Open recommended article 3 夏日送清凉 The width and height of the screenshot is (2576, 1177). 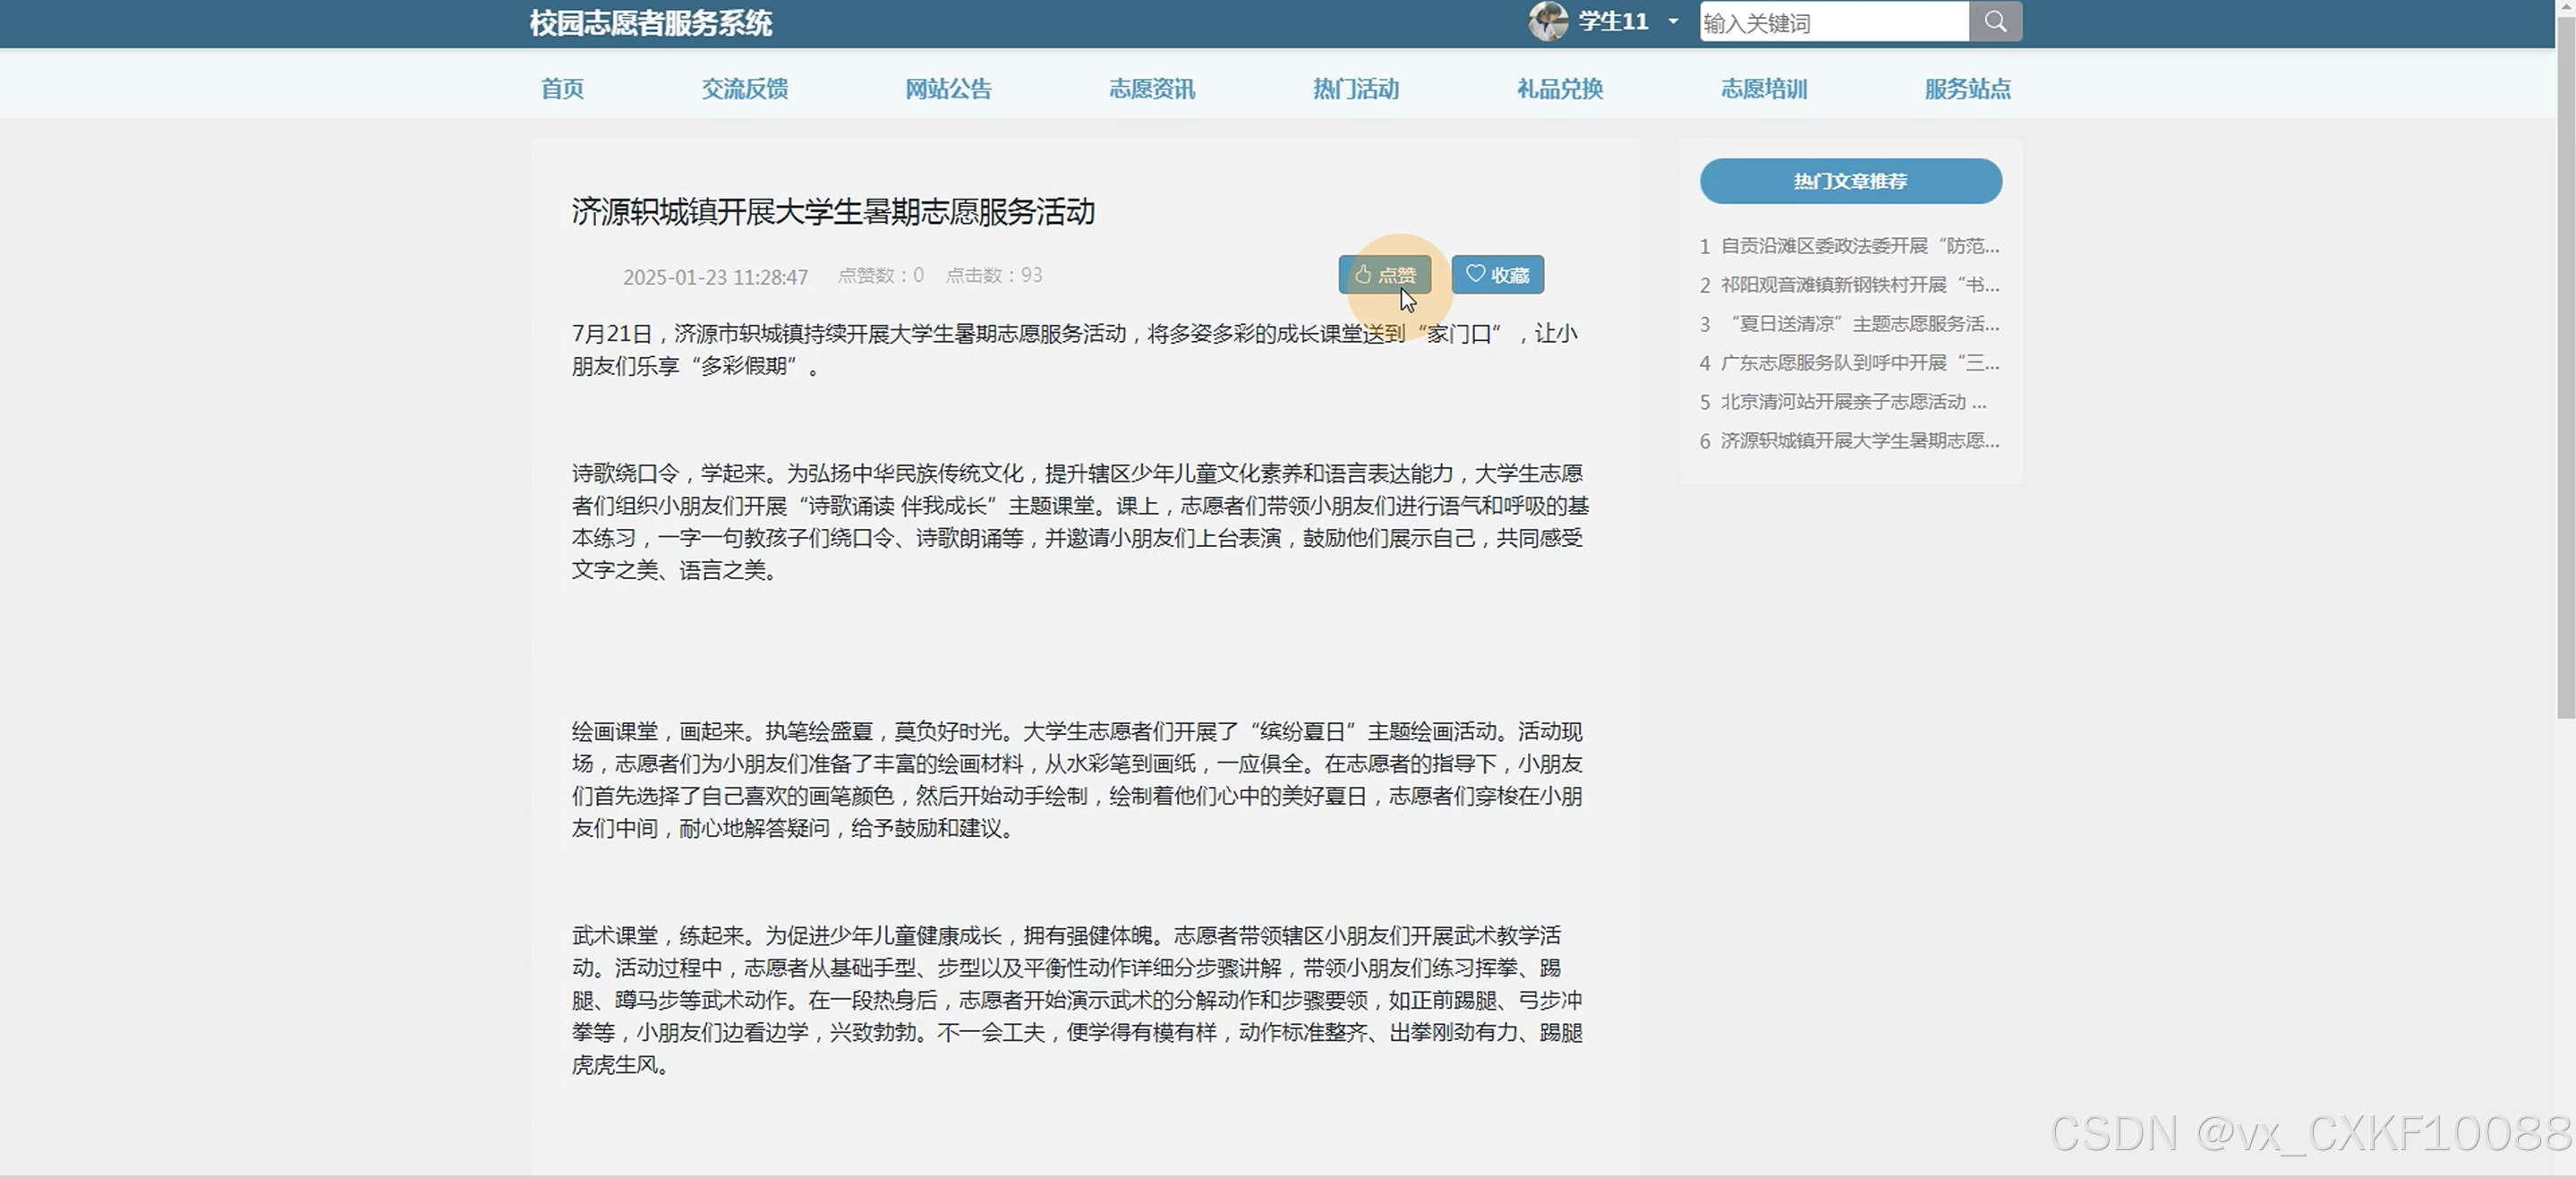click(1864, 324)
